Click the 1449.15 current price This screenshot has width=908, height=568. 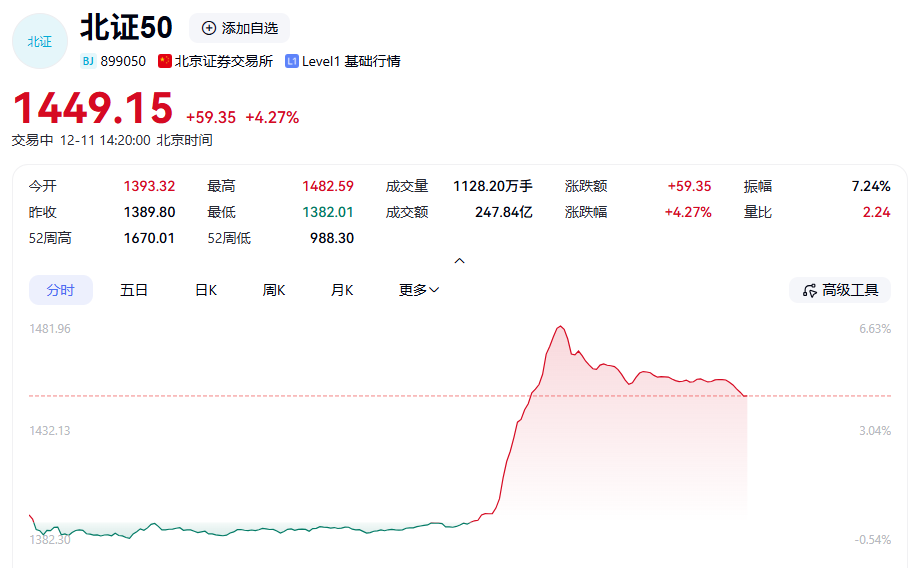pos(93,108)
